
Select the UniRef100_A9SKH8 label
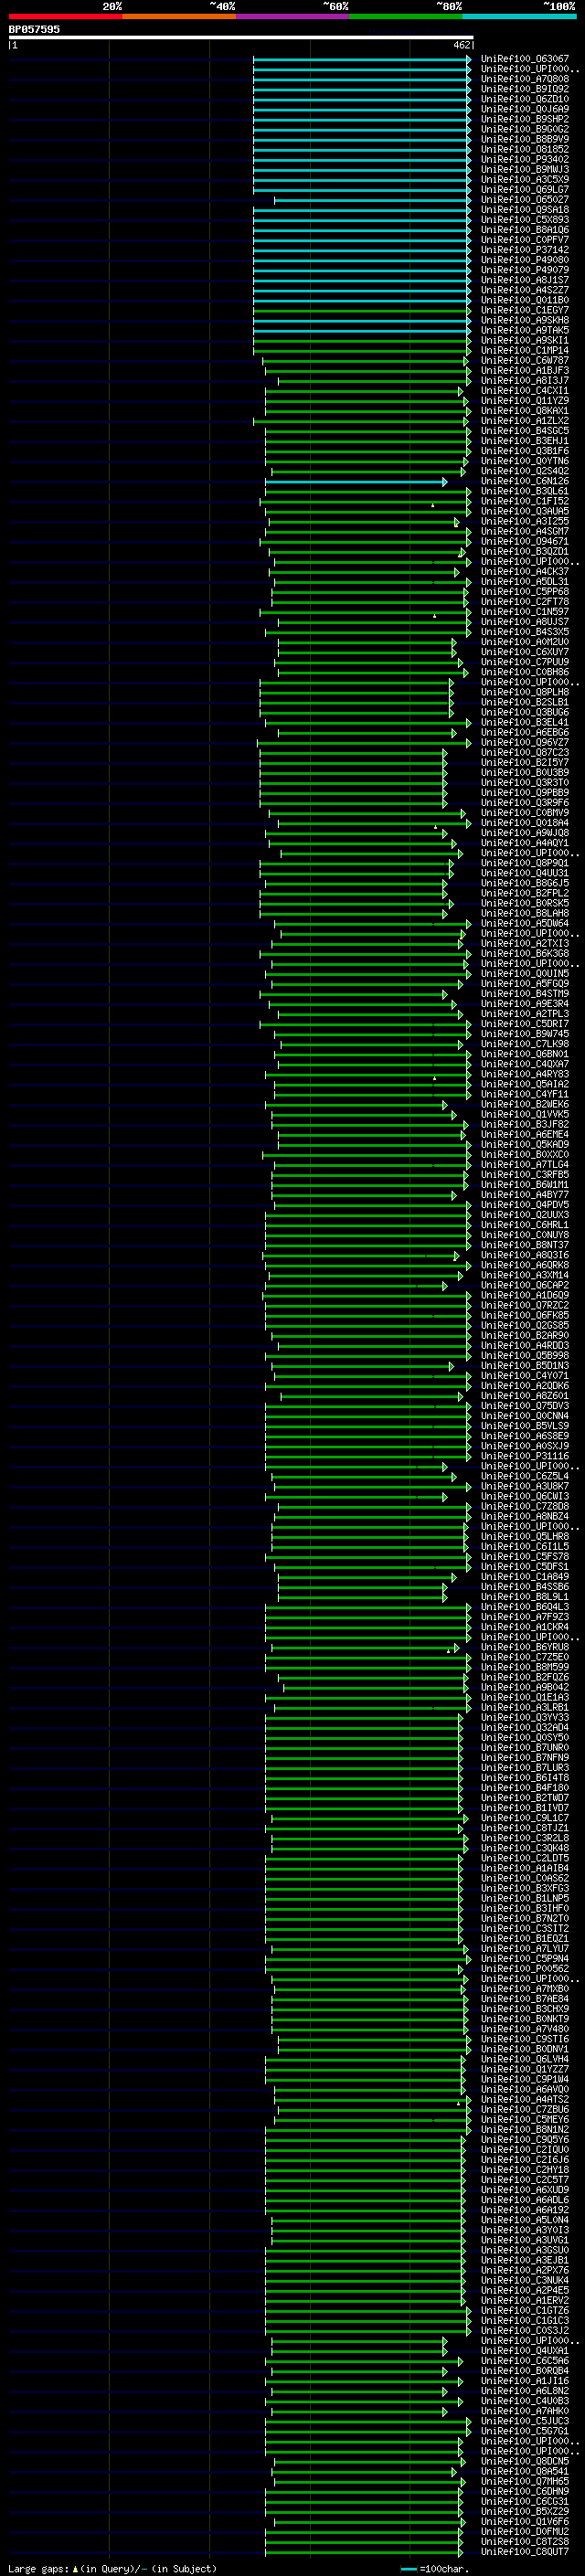(524, 320)
